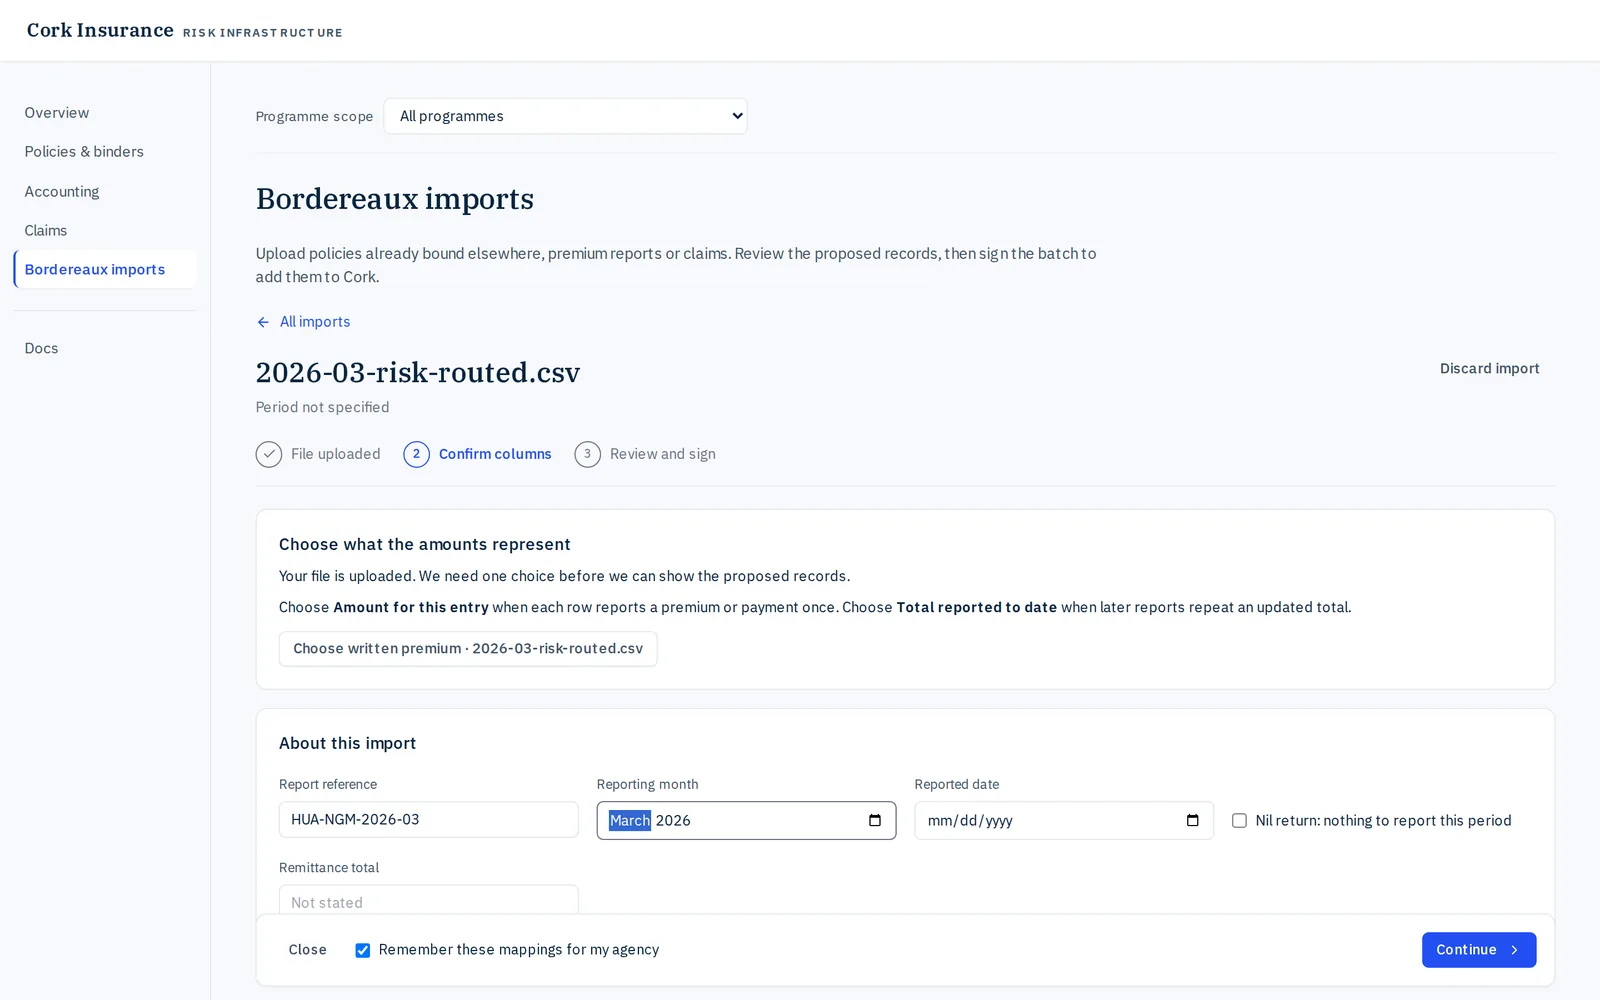The height and width of the screenshot is (1000, 1600).
Task: Click the Close button
Action: tap(308, 950)
